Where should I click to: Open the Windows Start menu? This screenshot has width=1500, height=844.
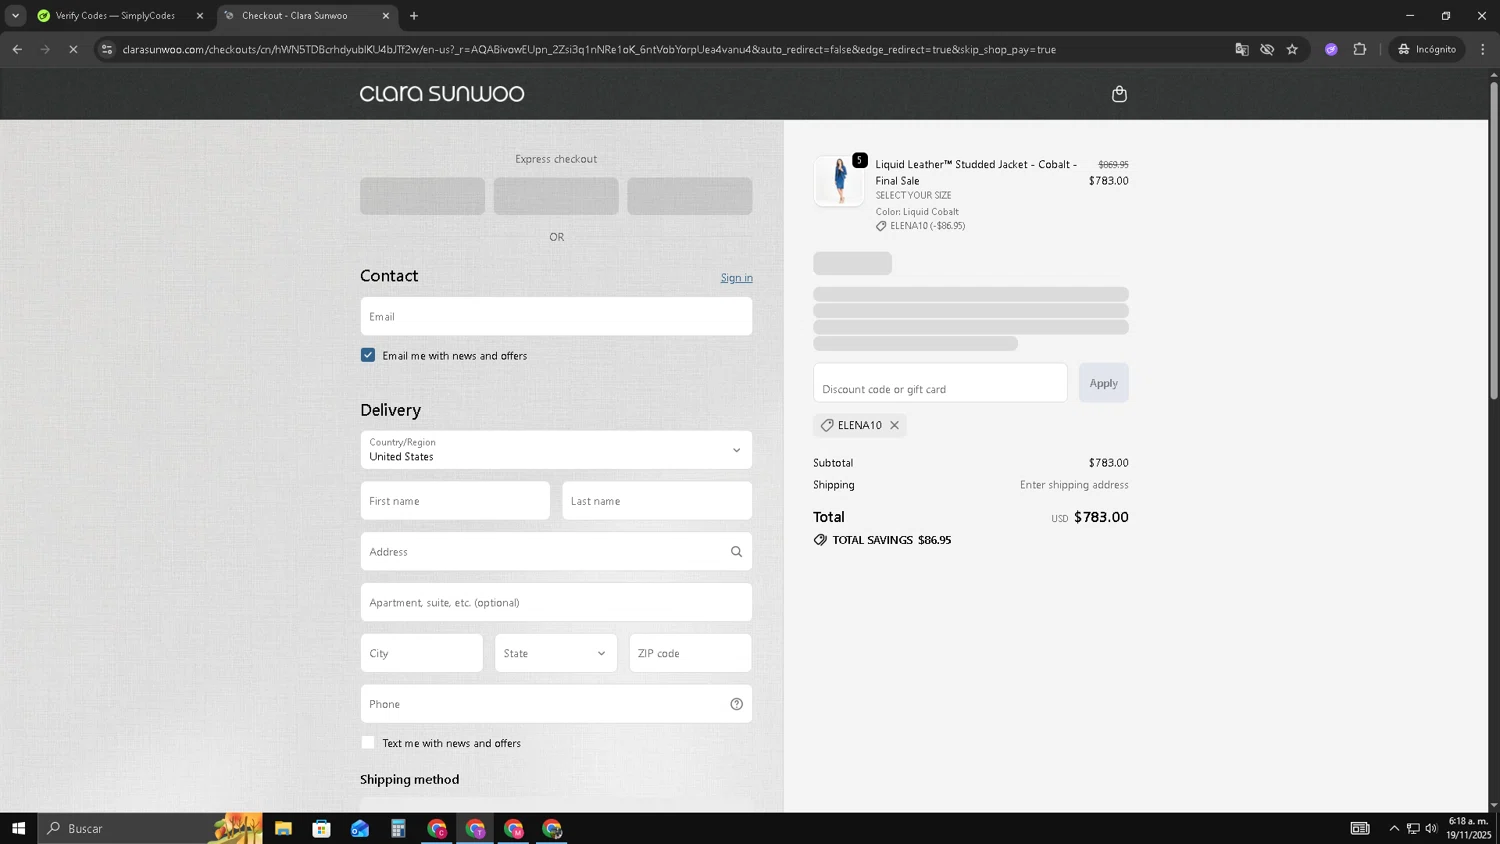tap(18, 828)
